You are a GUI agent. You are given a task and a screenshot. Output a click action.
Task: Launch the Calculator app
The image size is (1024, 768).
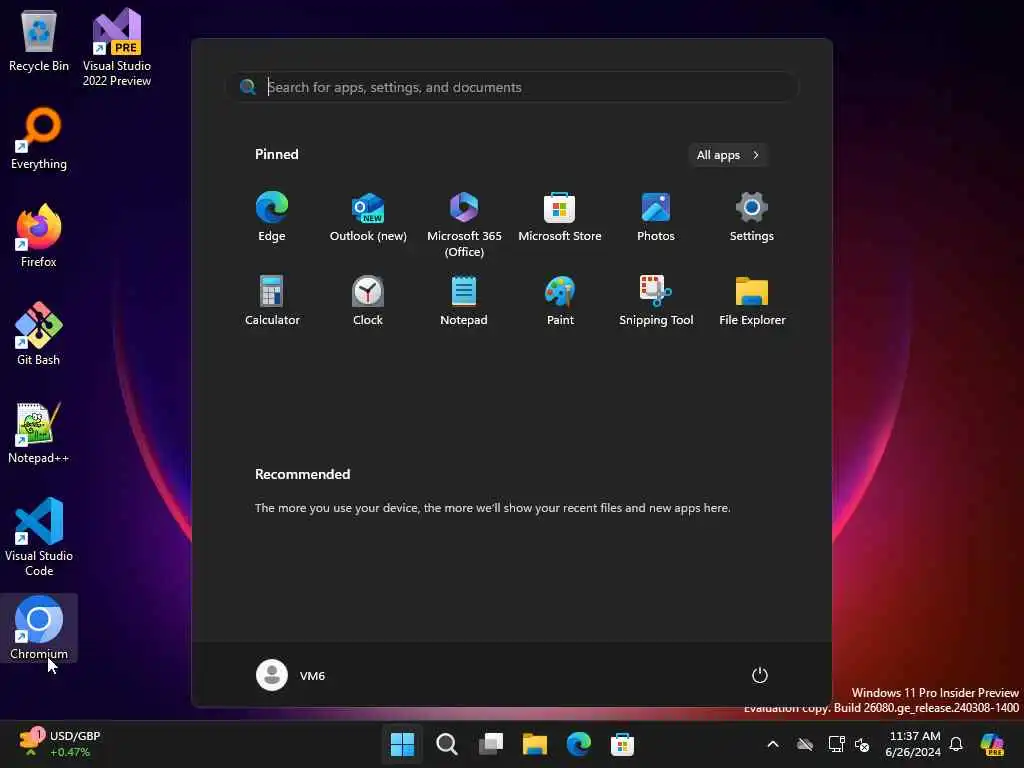point(272,300)
